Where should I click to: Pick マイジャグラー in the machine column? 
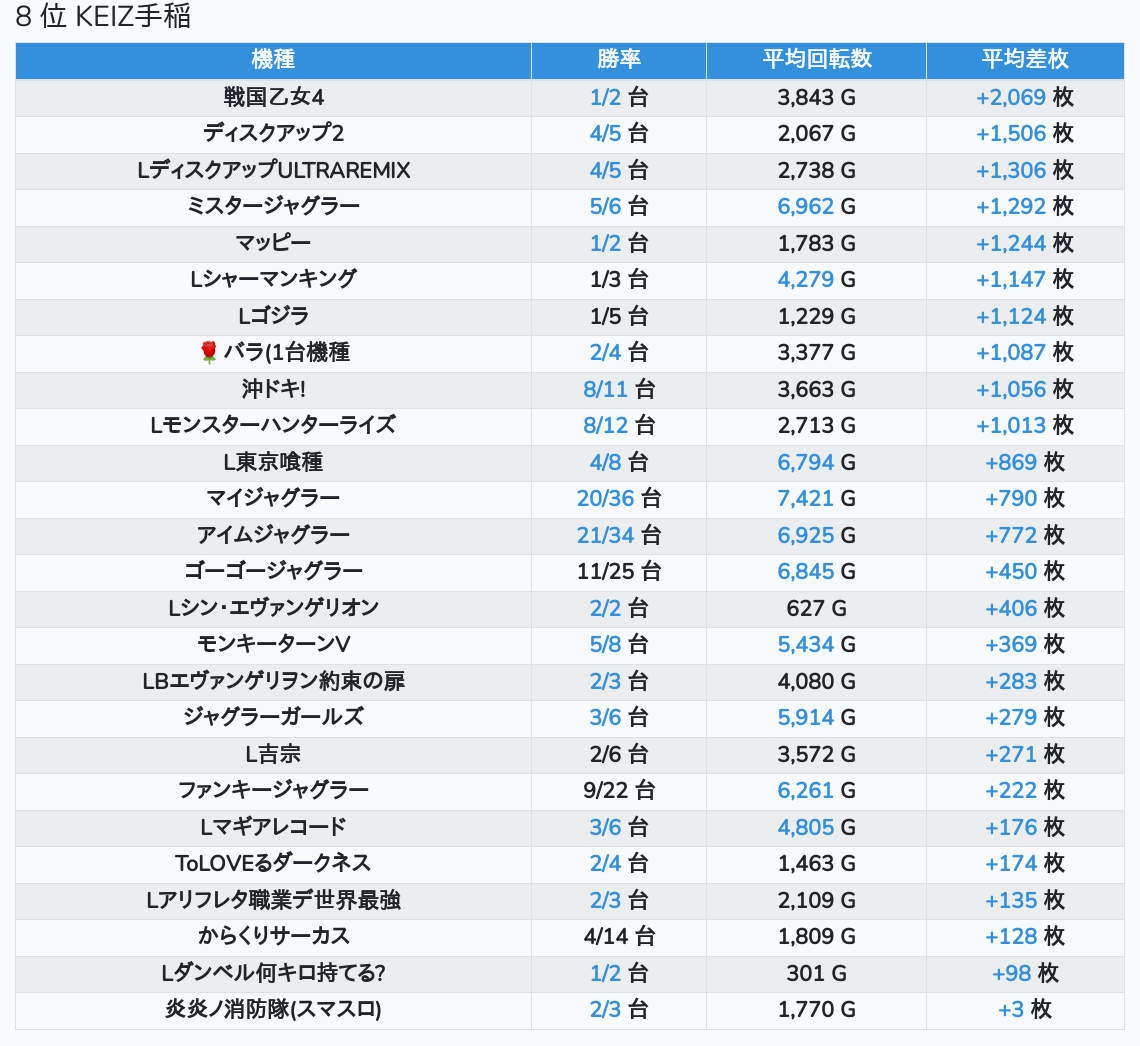click(273, 499)
